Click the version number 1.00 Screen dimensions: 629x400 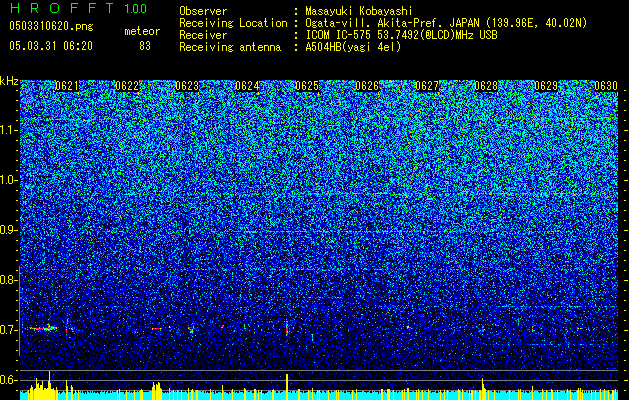[x=135, y=8]
